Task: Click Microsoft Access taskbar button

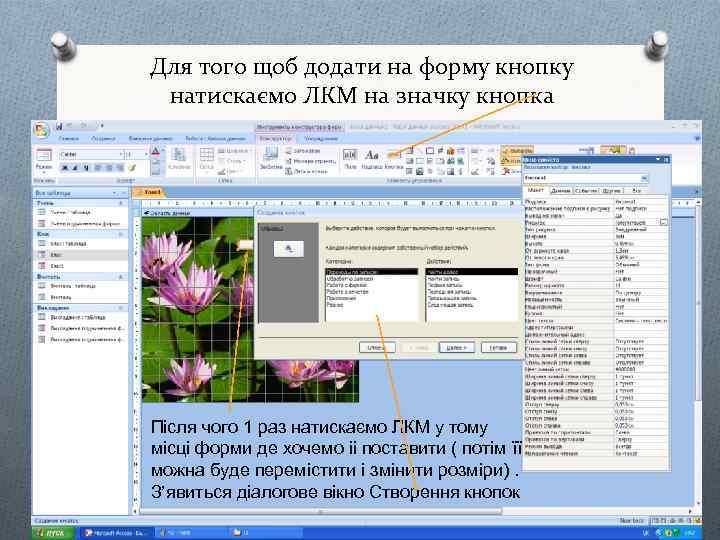Action: [x=117, y=533]
